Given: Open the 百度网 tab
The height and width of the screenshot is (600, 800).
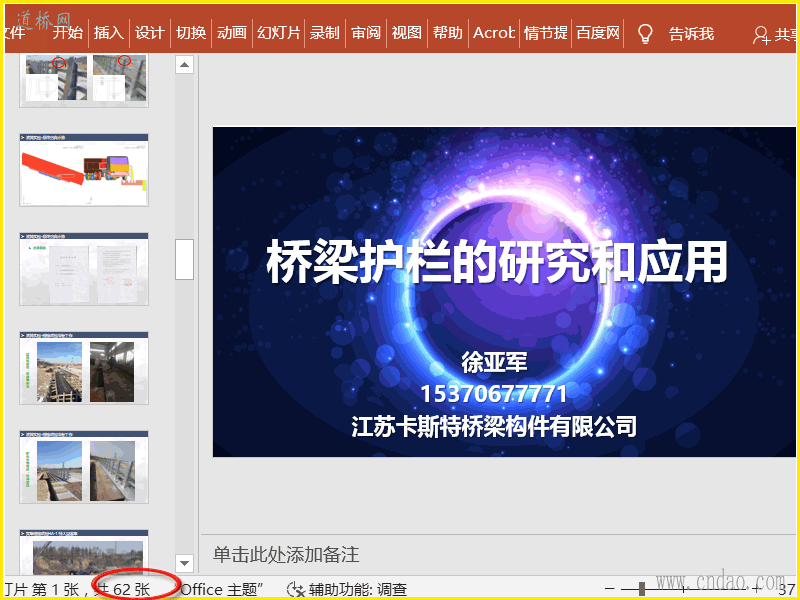Looking at the screenshot, I should point(598,33).
